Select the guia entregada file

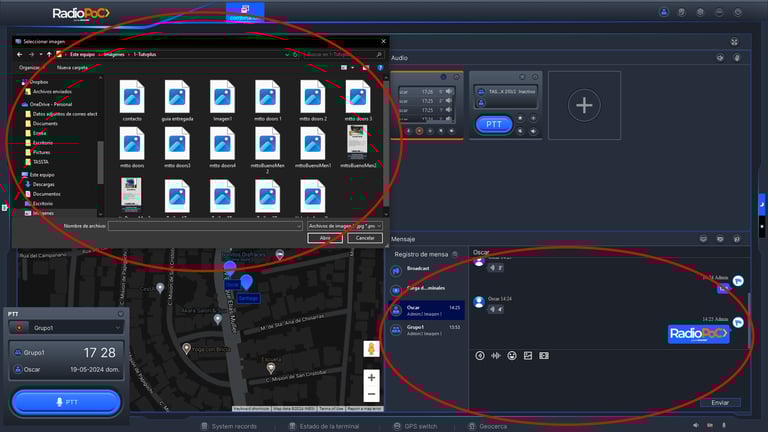pos(177,101)
